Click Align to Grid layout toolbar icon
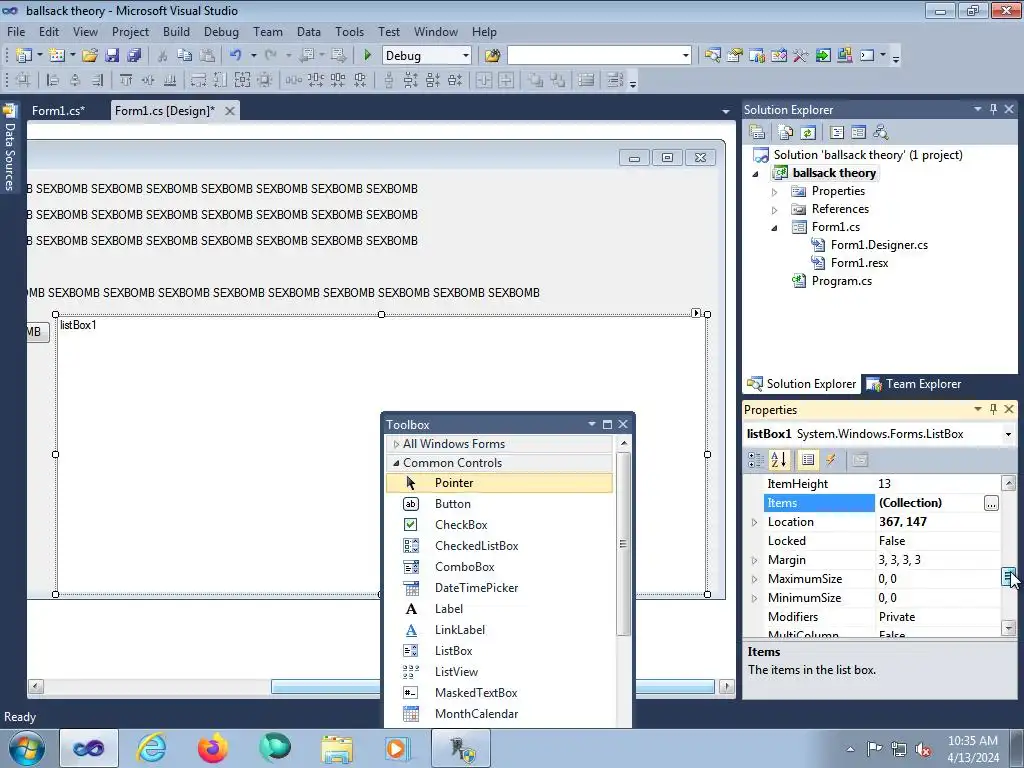 23,80
